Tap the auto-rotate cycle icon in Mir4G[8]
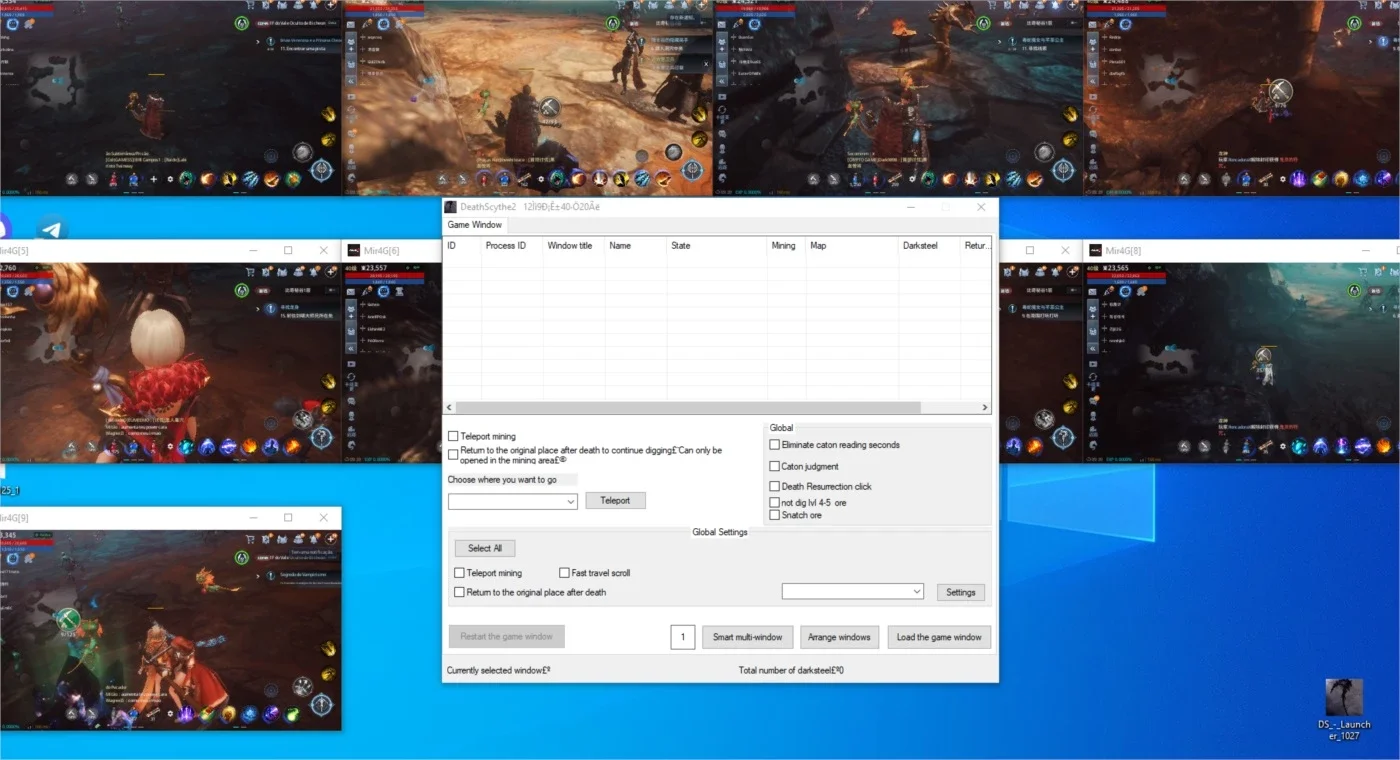Screen dimensions: 1400x760 coord(1093,377)
